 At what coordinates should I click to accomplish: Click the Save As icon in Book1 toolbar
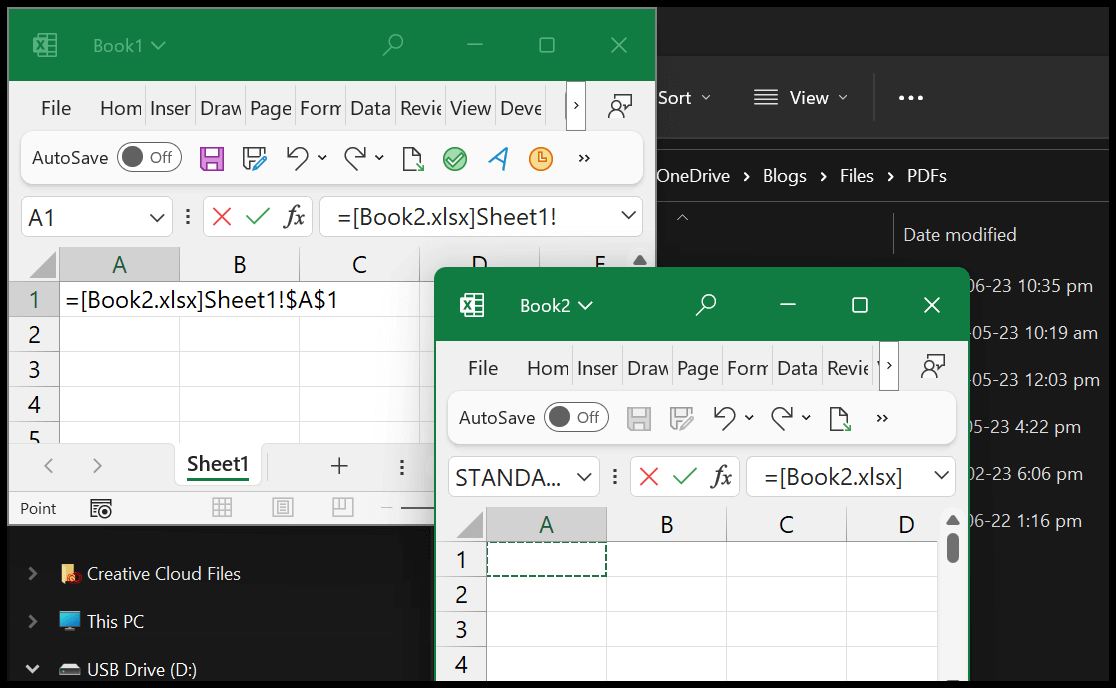pos(254,159)
